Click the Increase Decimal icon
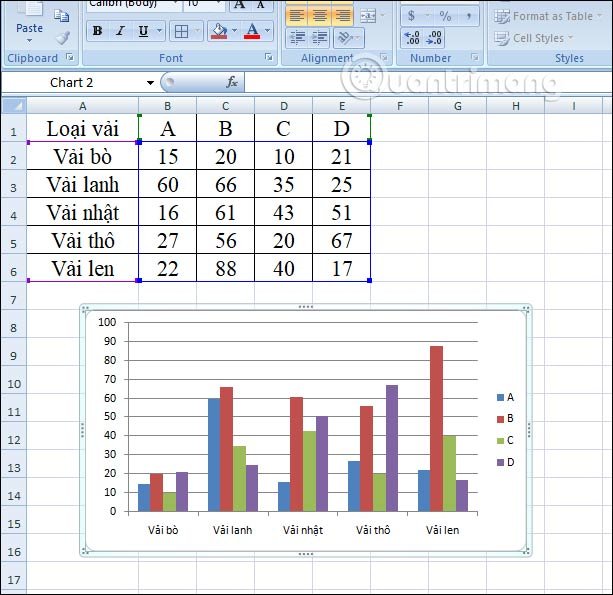This screenshot has width=613, height=595. pyautogui.click(x=412, y=39)
